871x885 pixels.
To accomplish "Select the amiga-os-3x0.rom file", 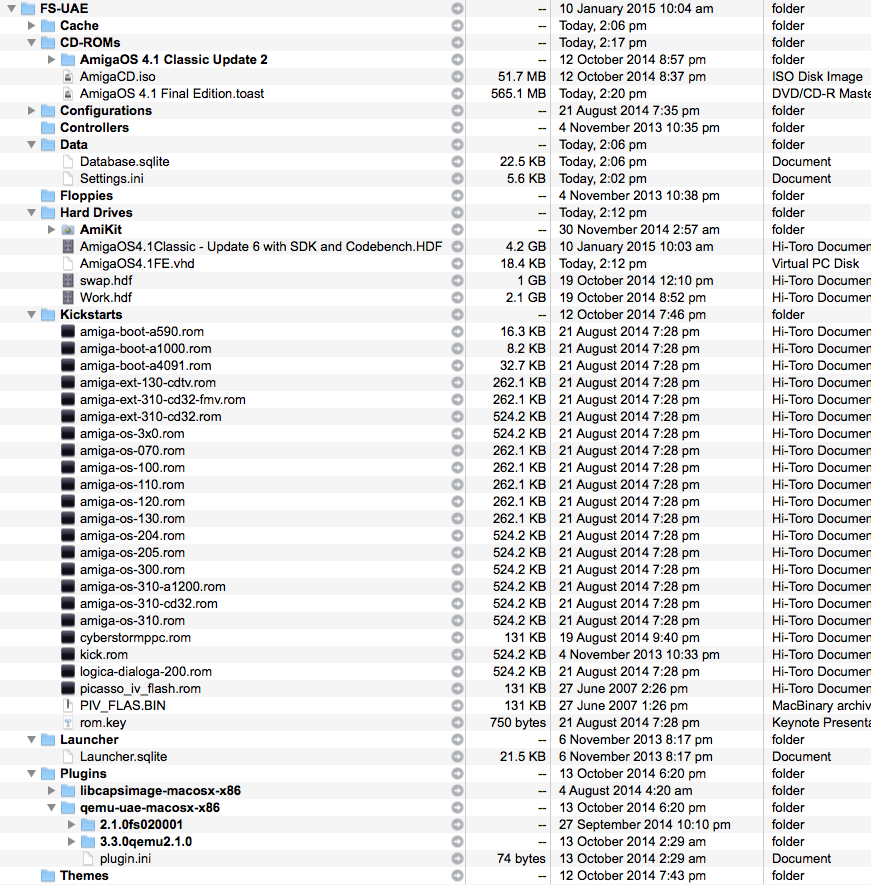I will coord(132,433).
